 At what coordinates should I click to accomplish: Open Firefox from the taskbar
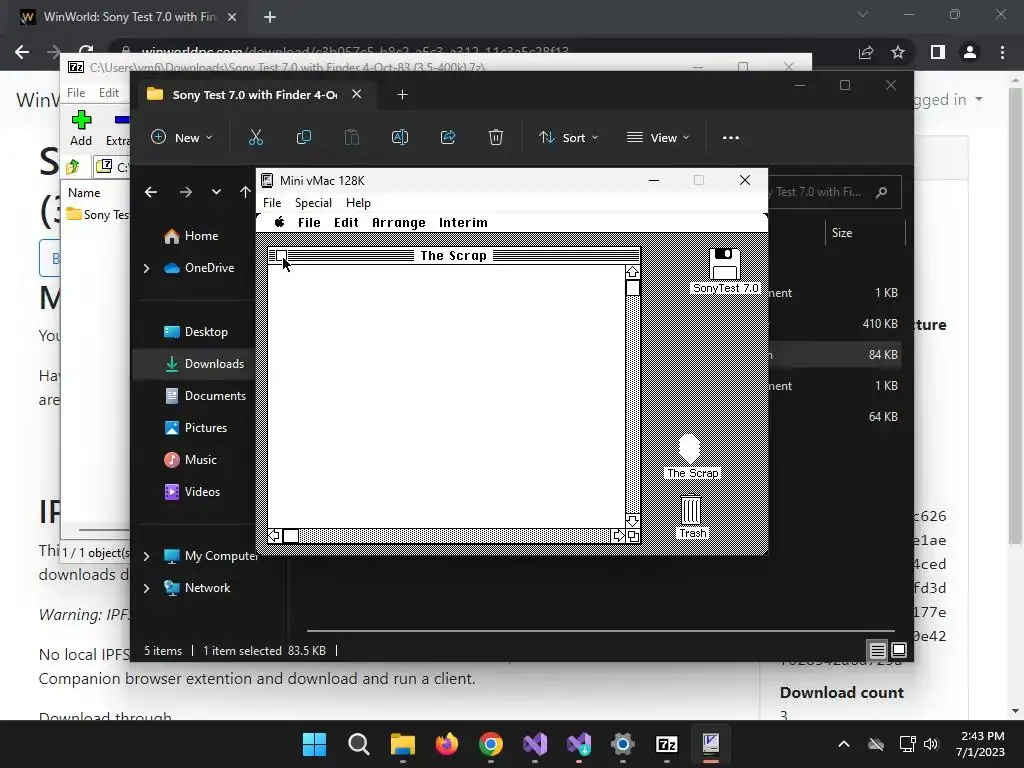tap(447, 744)
